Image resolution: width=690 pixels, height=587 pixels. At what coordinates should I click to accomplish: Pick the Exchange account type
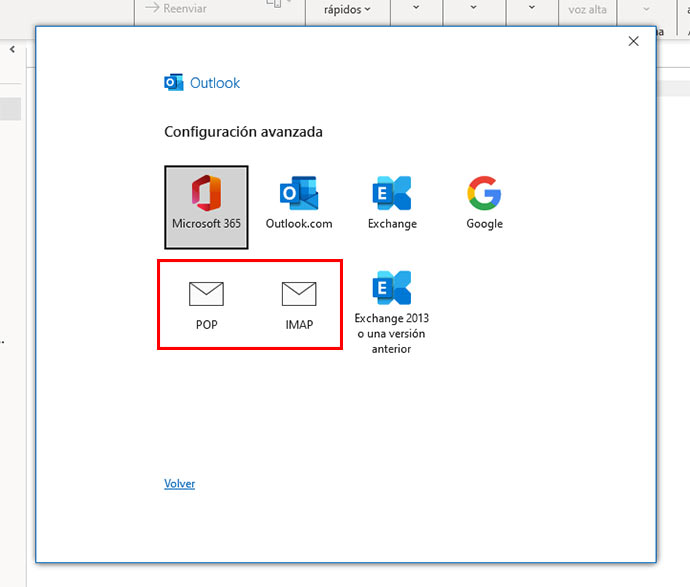tap(392, 203)
